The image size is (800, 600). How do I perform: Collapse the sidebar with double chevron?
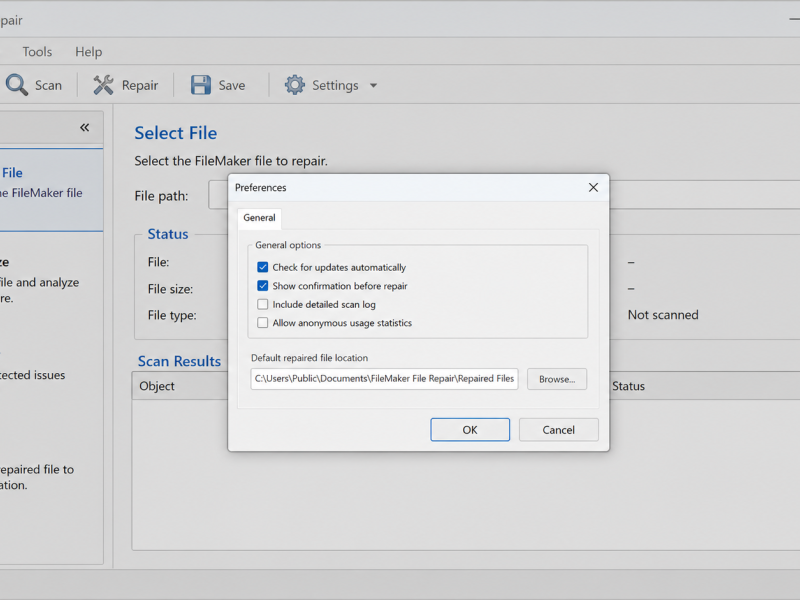click(85, 128)
